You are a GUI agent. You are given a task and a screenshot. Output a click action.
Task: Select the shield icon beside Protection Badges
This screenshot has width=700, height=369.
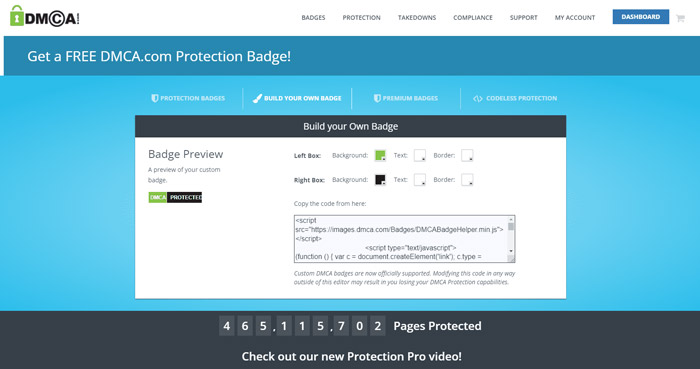point(154,98)
